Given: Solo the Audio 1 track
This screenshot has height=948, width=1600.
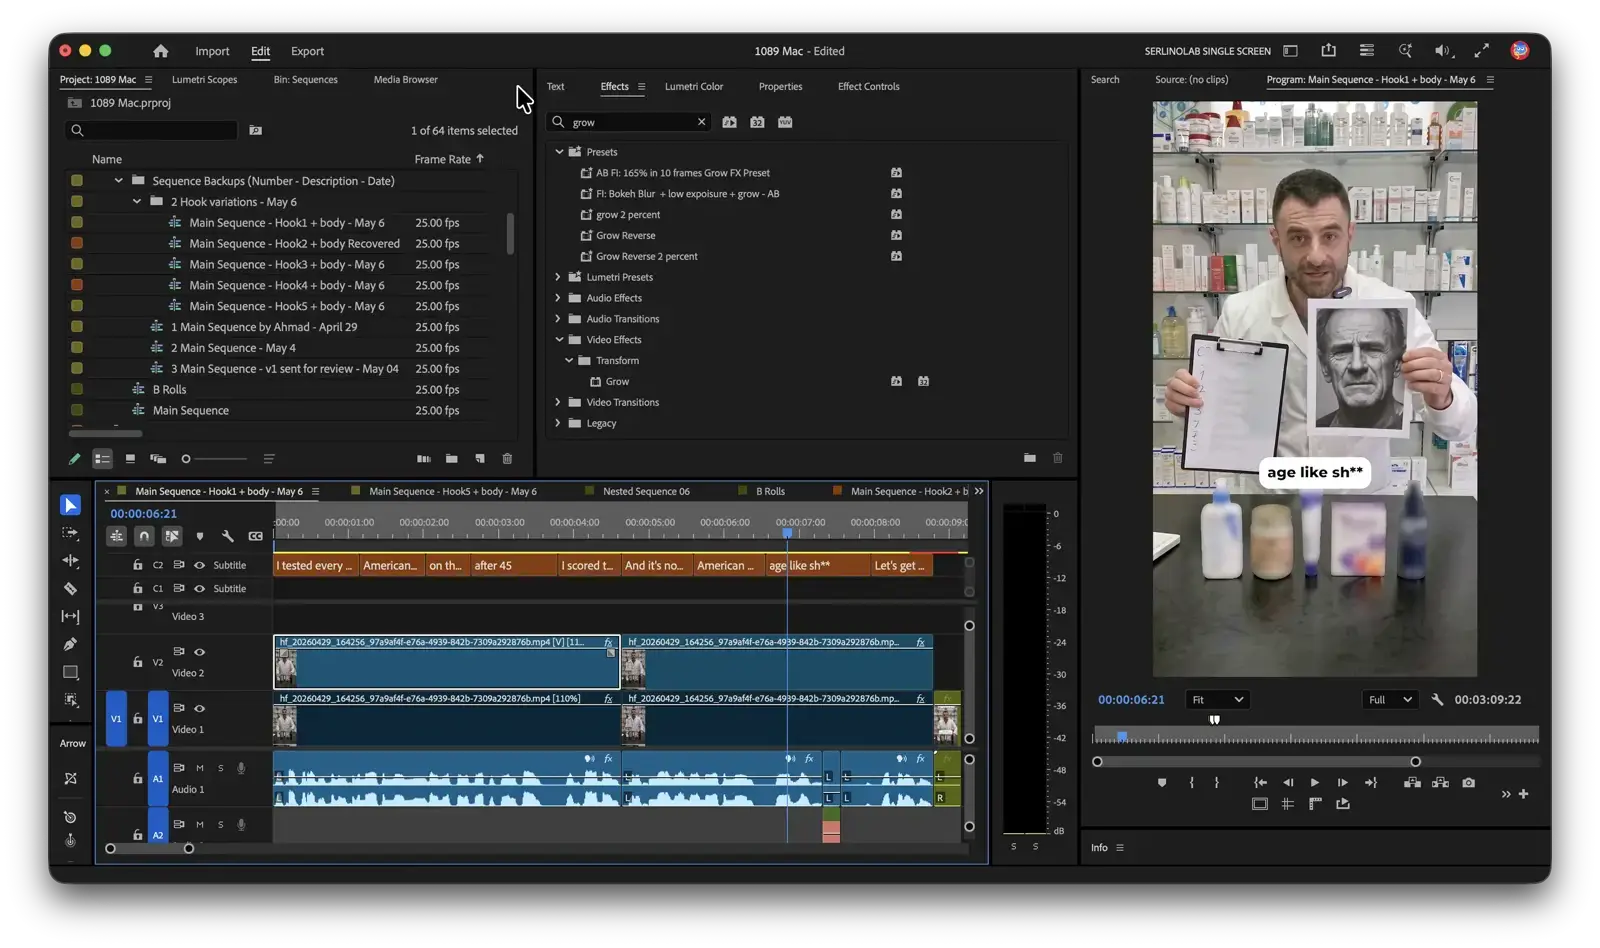Looking at the screenshot, I should (x=220, y=768).
